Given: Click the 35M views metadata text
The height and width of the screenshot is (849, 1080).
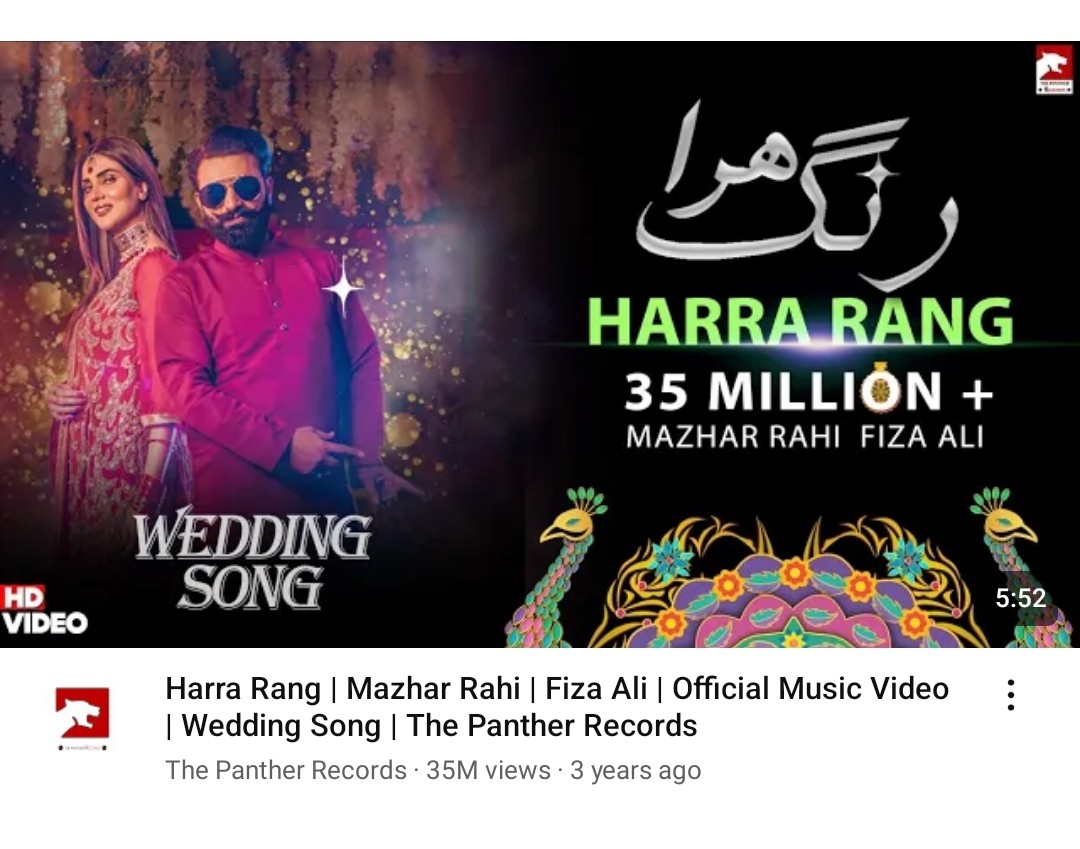Looking at the screenshot, I should tap(488, 771).
